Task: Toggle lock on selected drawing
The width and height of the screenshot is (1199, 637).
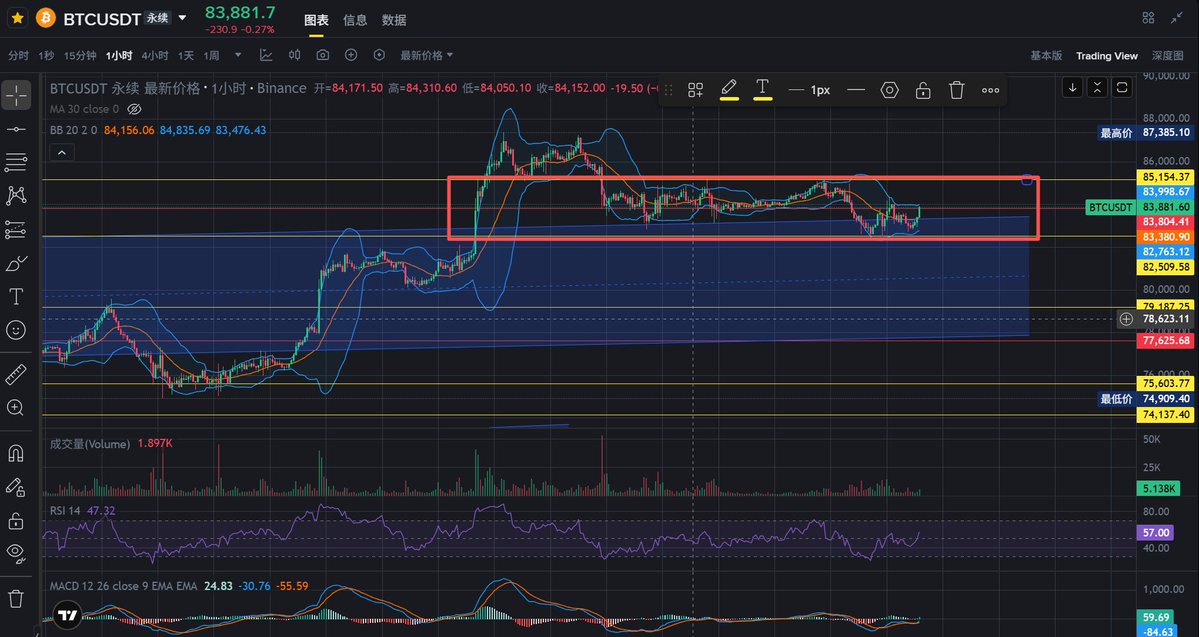Action: (923, 90)
